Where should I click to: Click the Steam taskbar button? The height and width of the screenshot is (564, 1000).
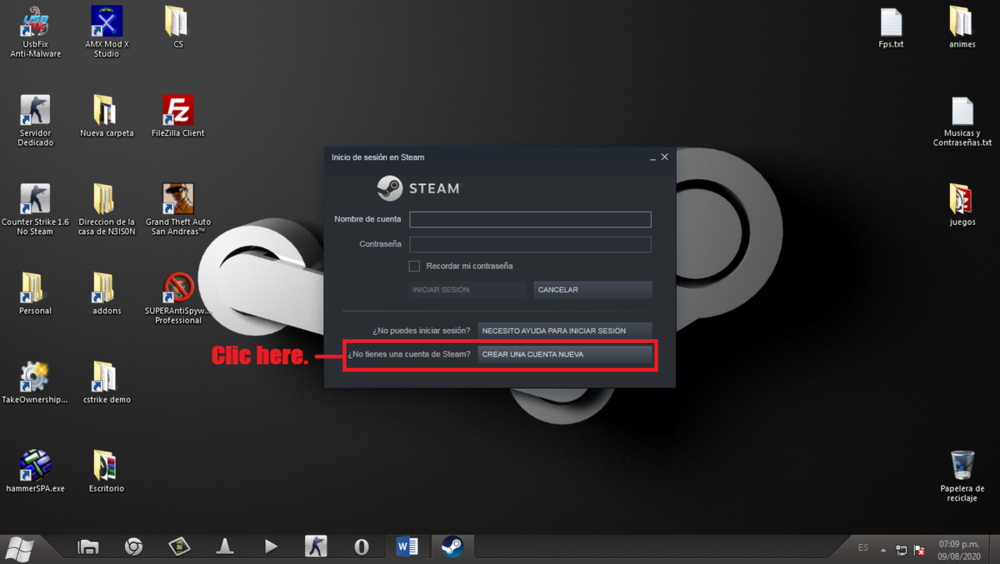(x=452, y=547)
